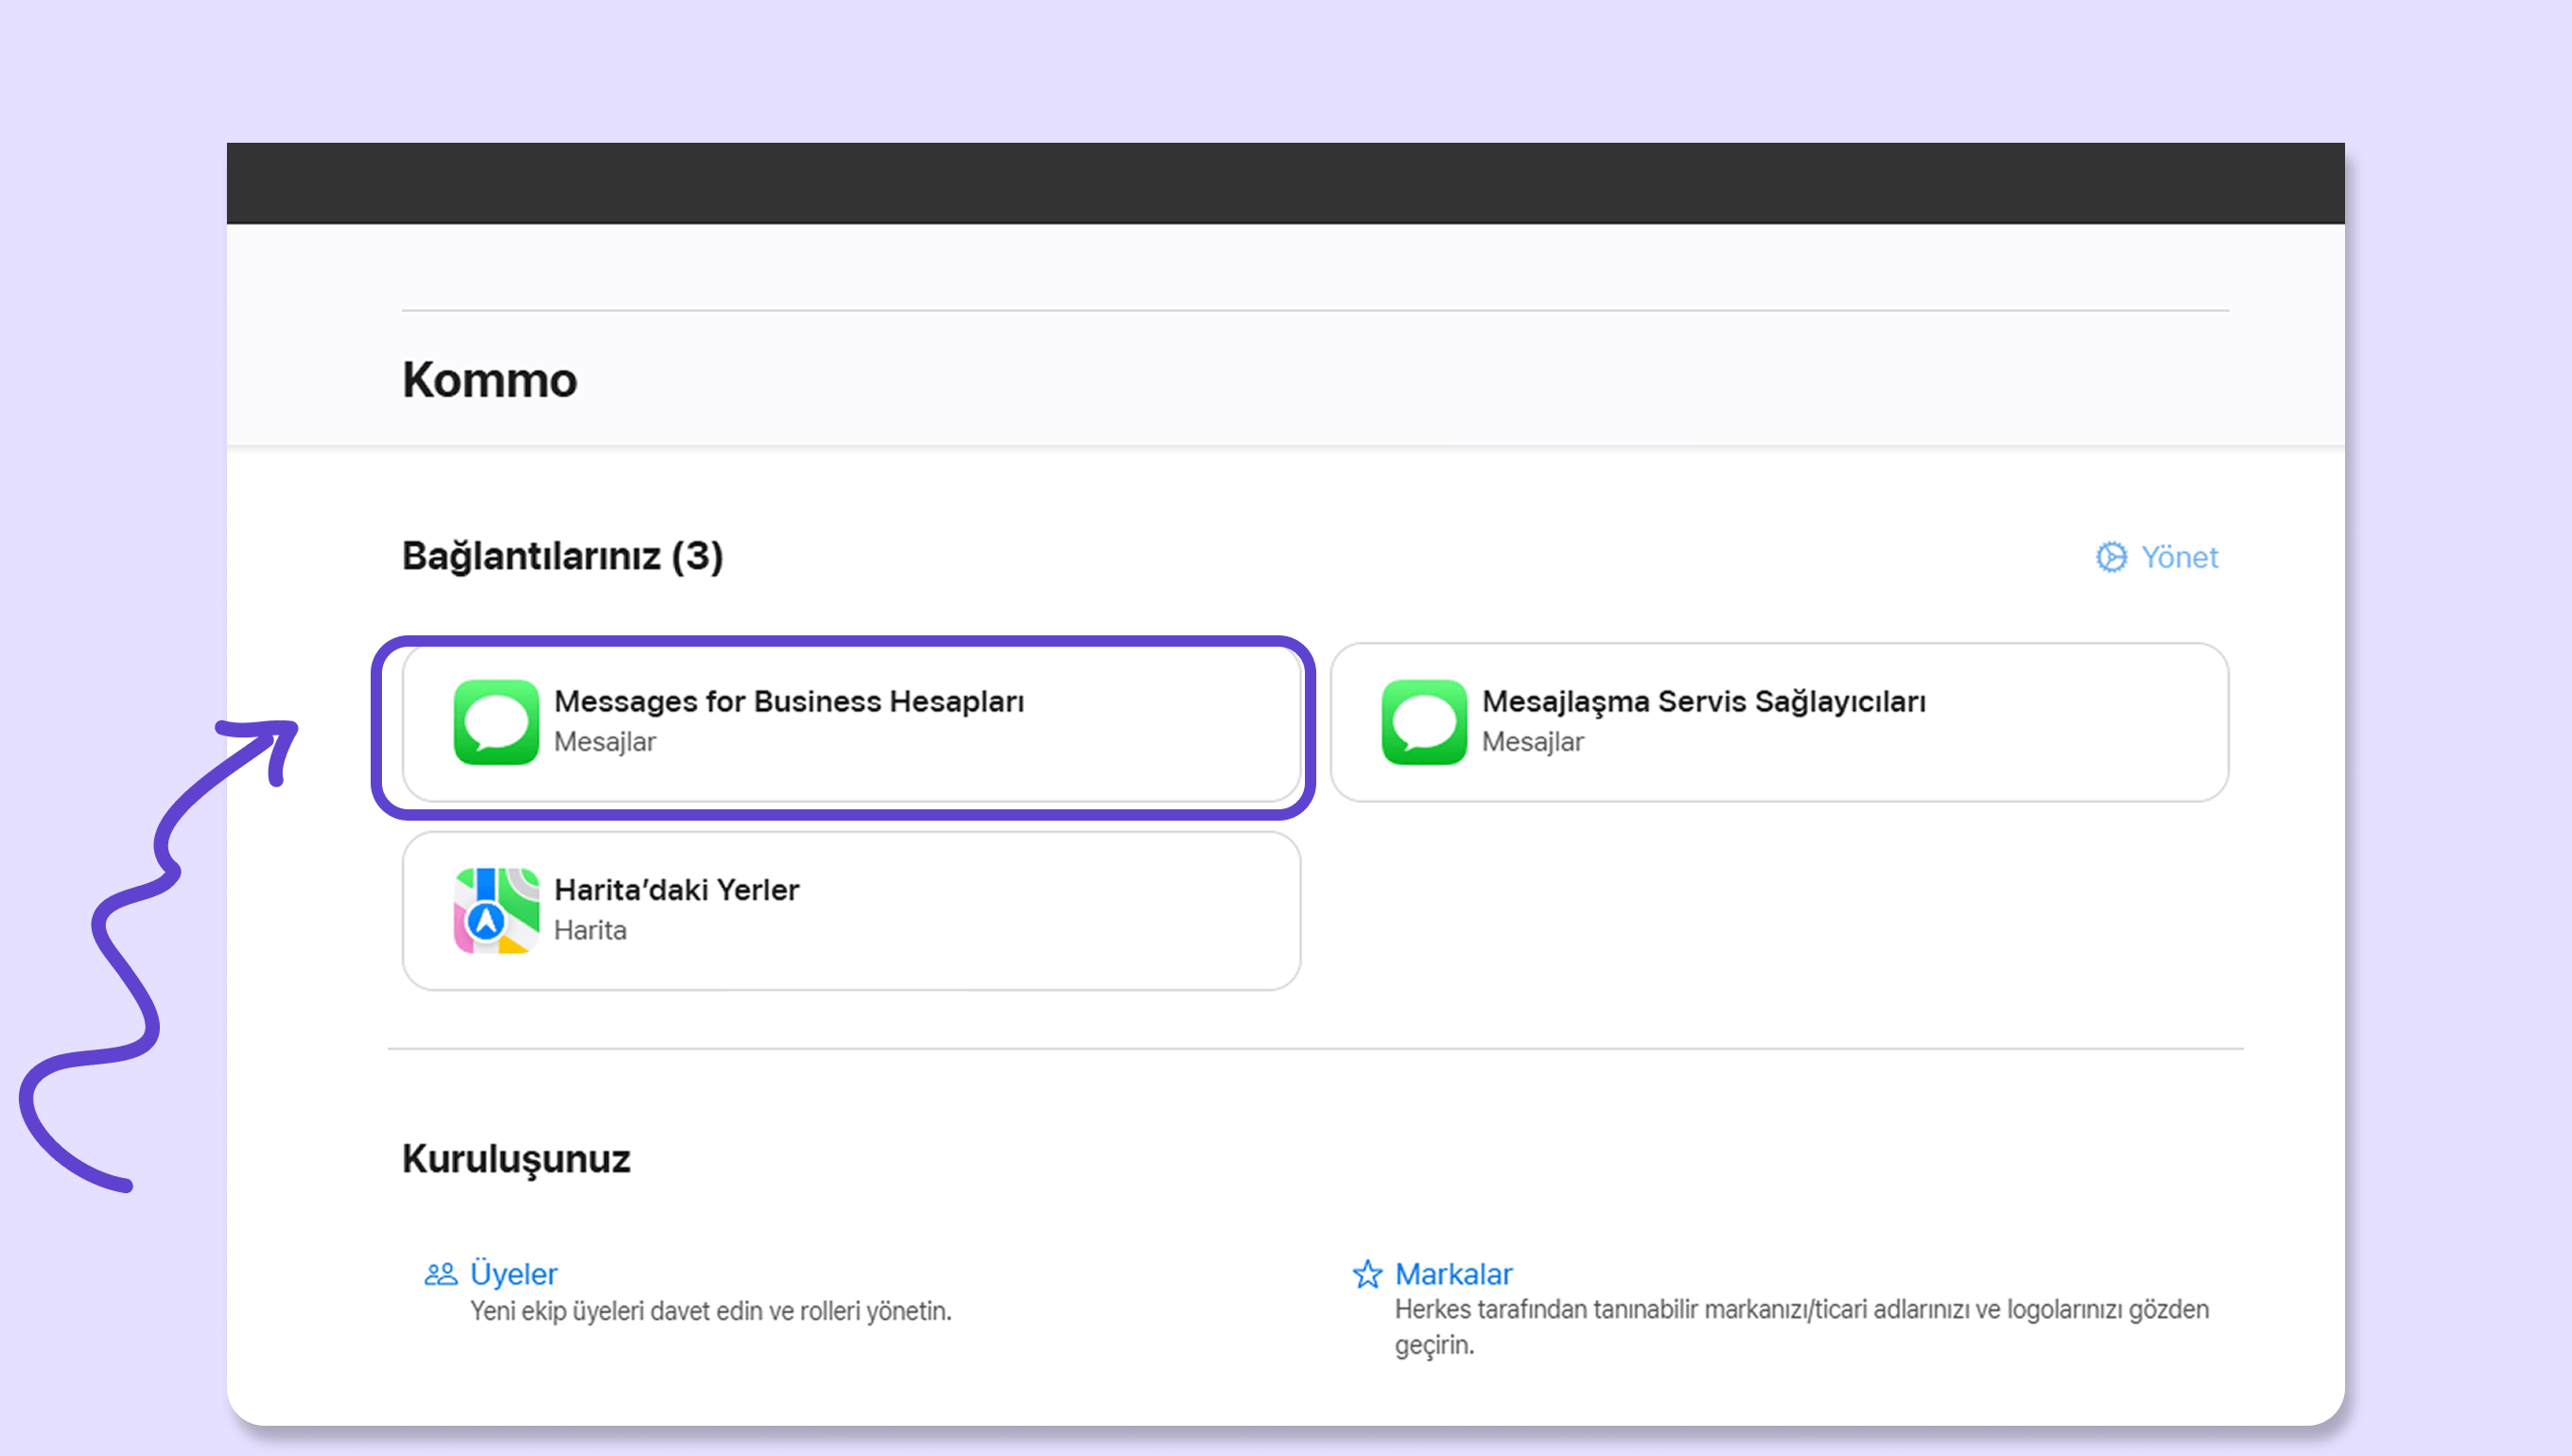
Task: Select the Harita'daki Yerler card title
Action: click(676, 889)
